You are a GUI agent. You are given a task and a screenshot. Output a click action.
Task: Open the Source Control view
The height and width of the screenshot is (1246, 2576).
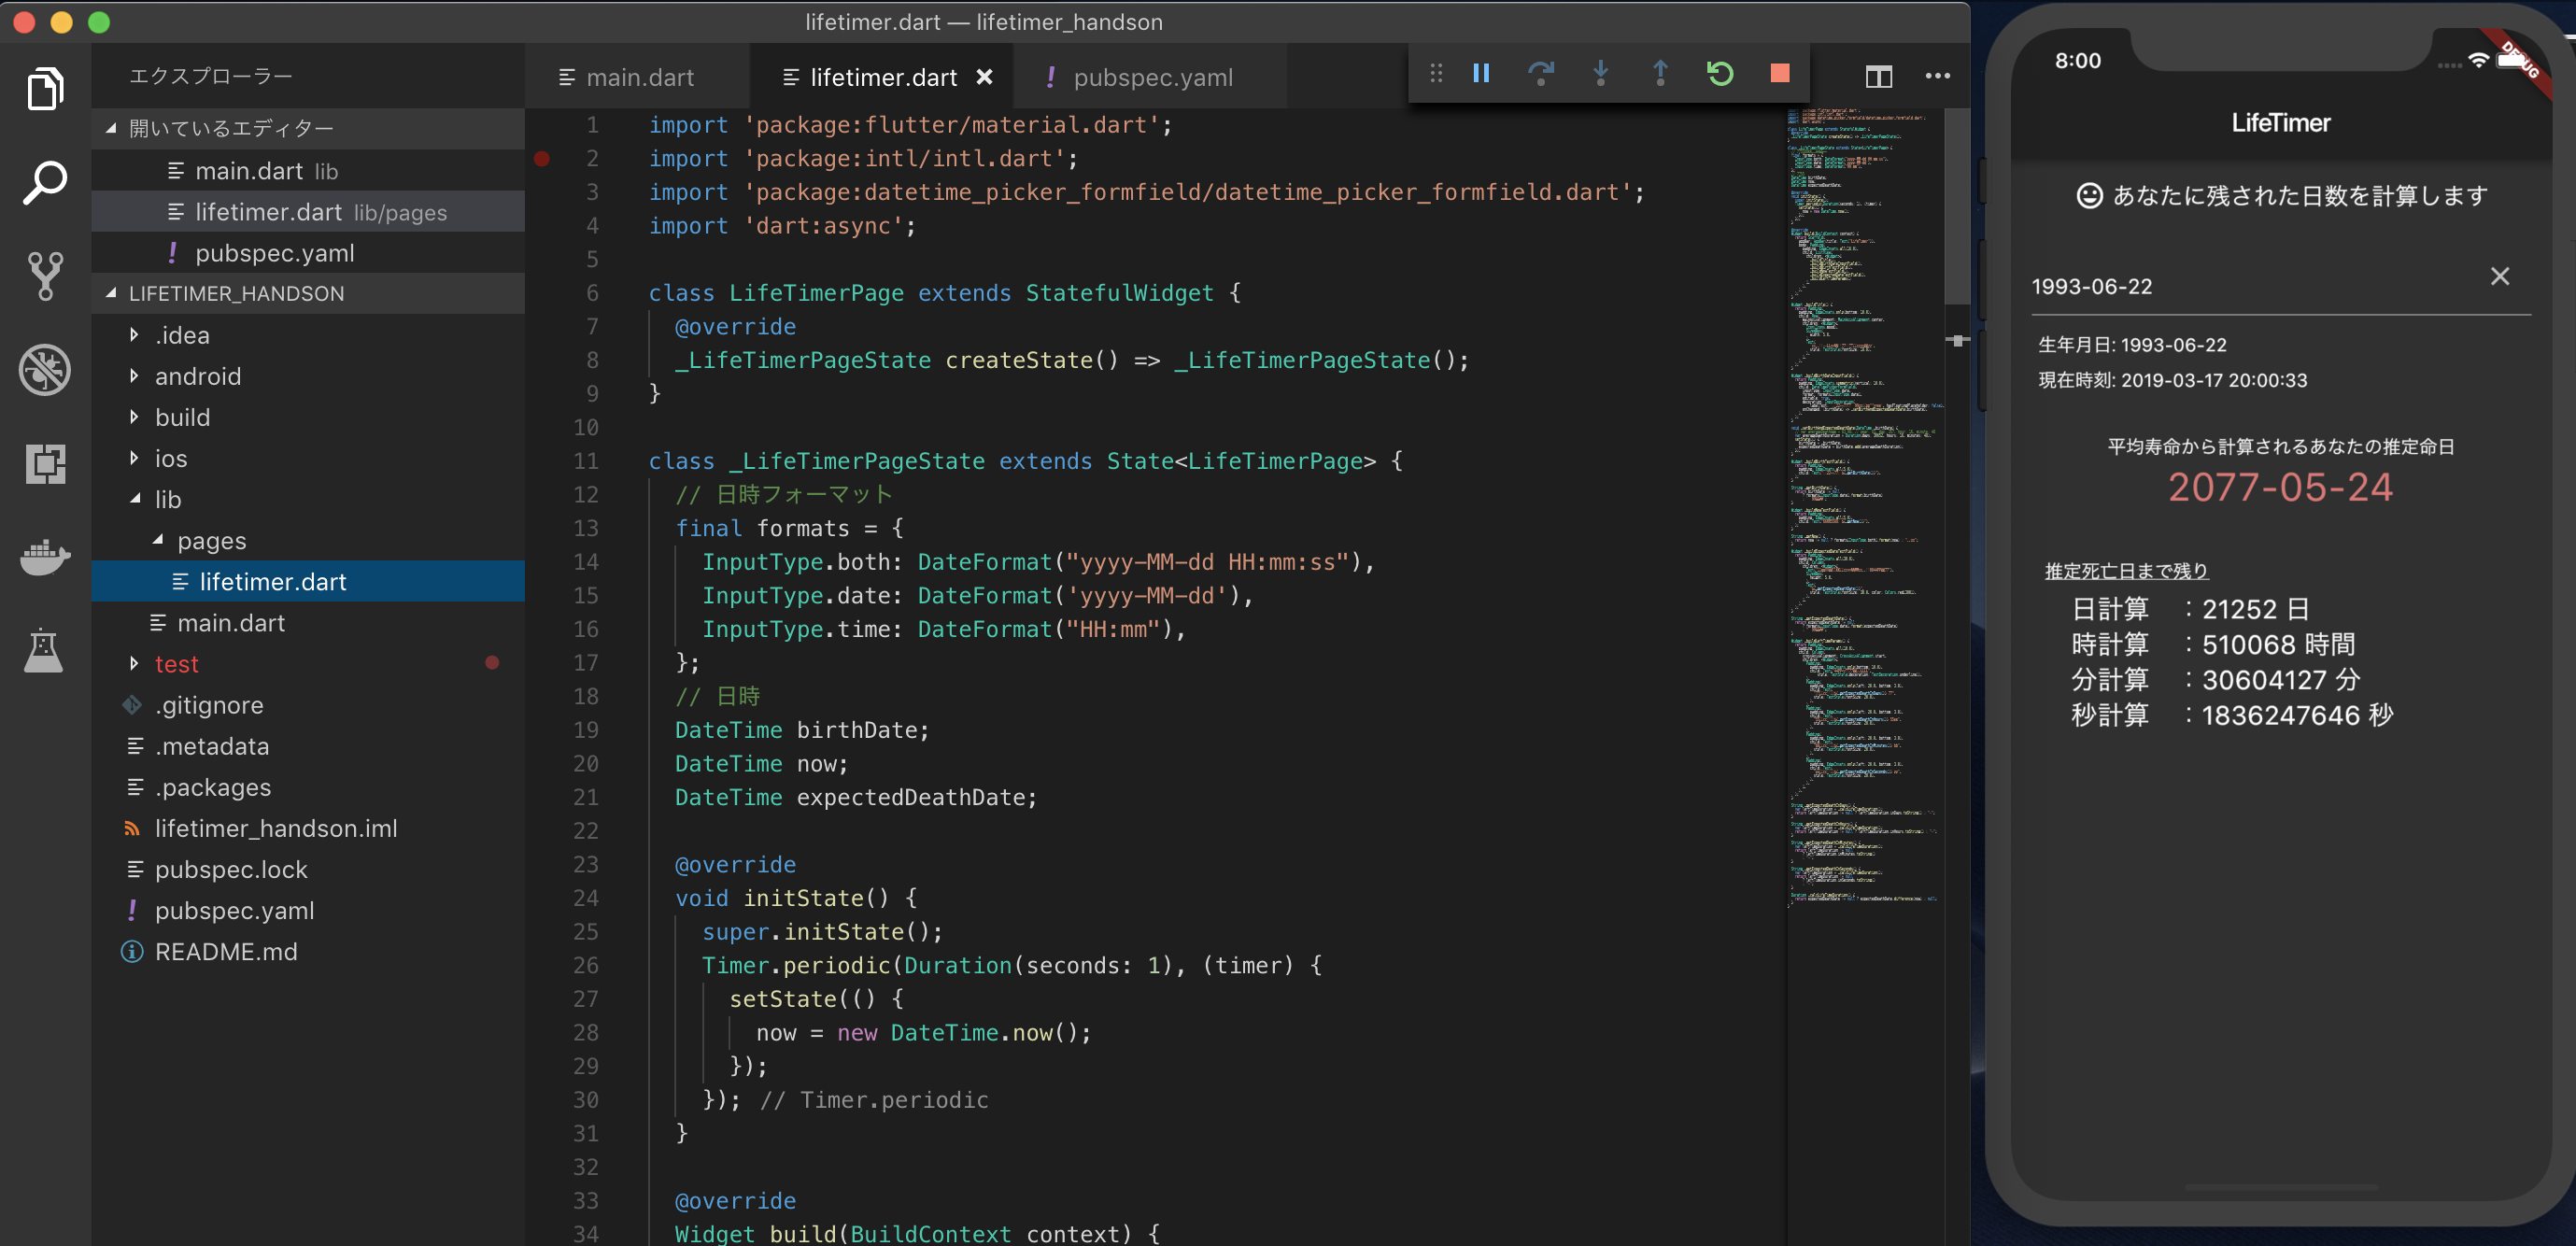(x=45, y=276)
